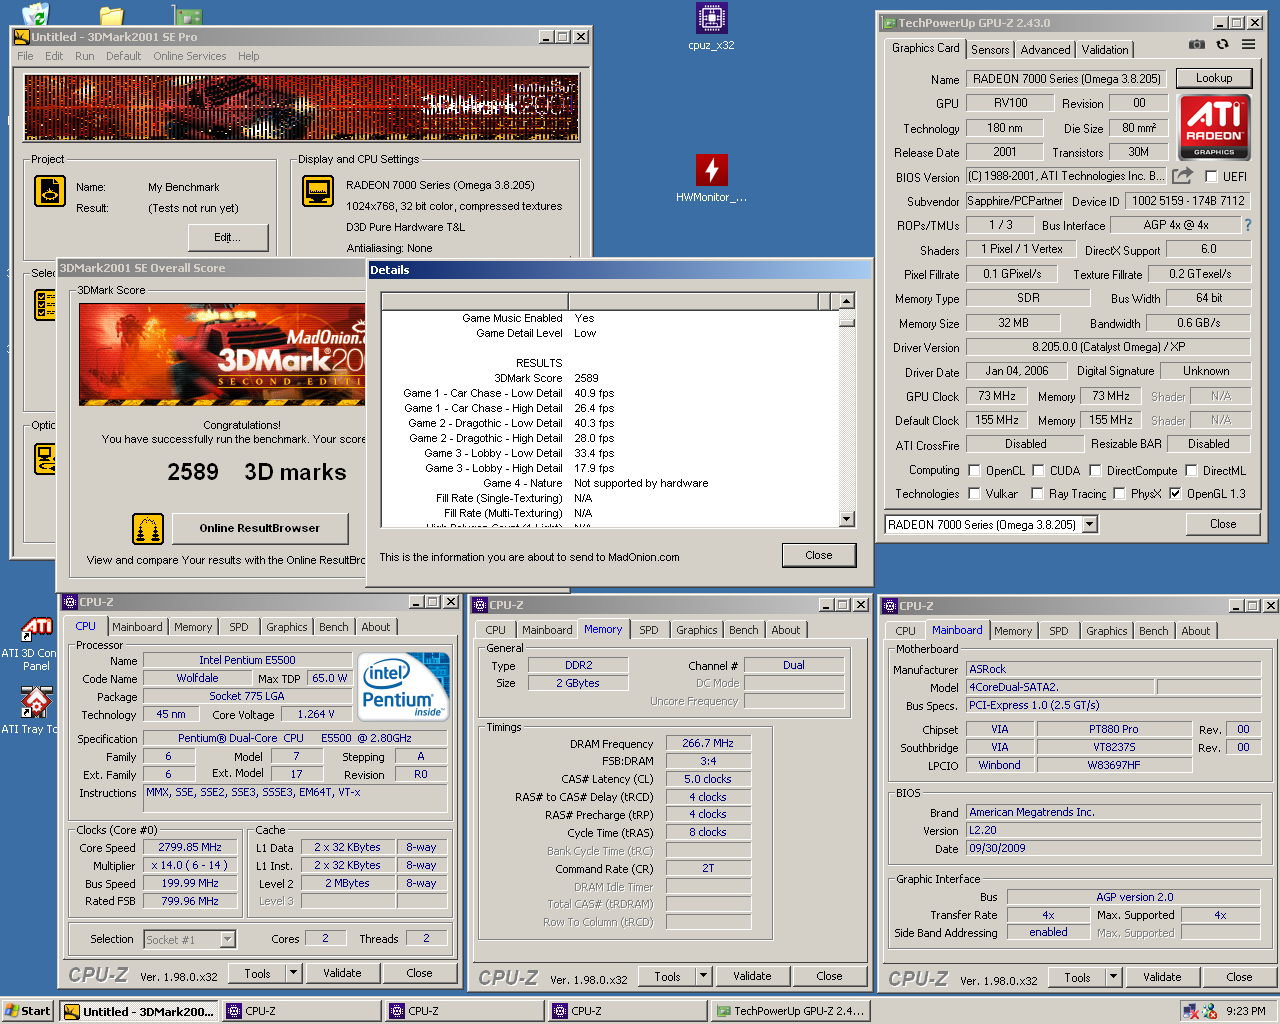Switch to the Advanced tab in GPU-Z

click(x=1045, y=50)
